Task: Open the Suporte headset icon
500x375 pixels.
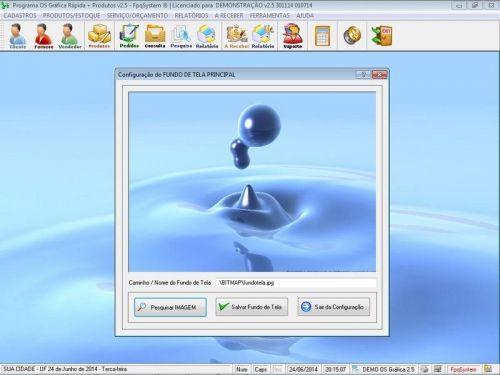Action: point(293,36)
